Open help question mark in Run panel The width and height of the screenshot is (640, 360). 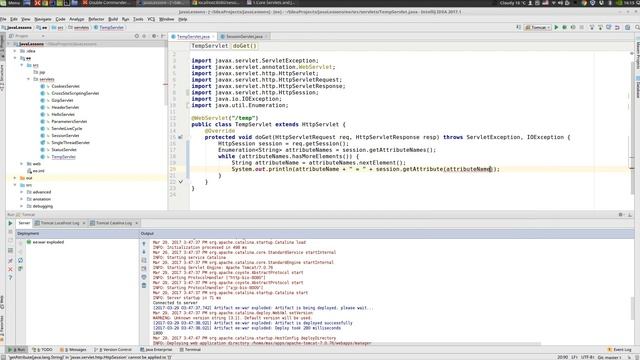point(10,278)
